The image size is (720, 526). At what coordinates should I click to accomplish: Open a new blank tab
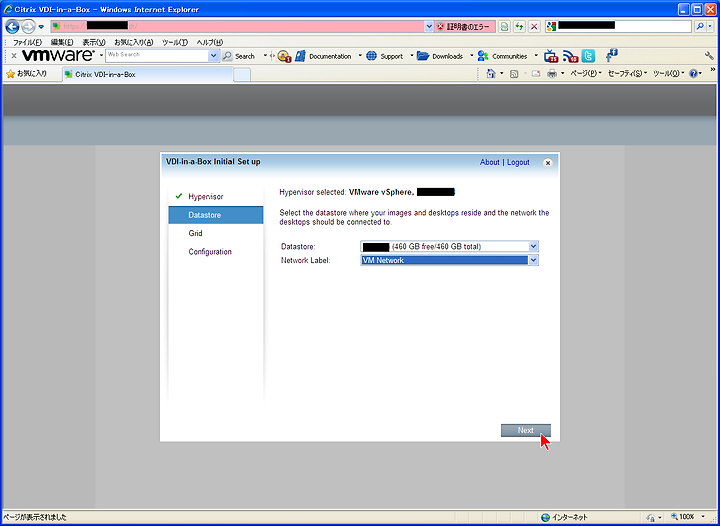click(242, 75)
